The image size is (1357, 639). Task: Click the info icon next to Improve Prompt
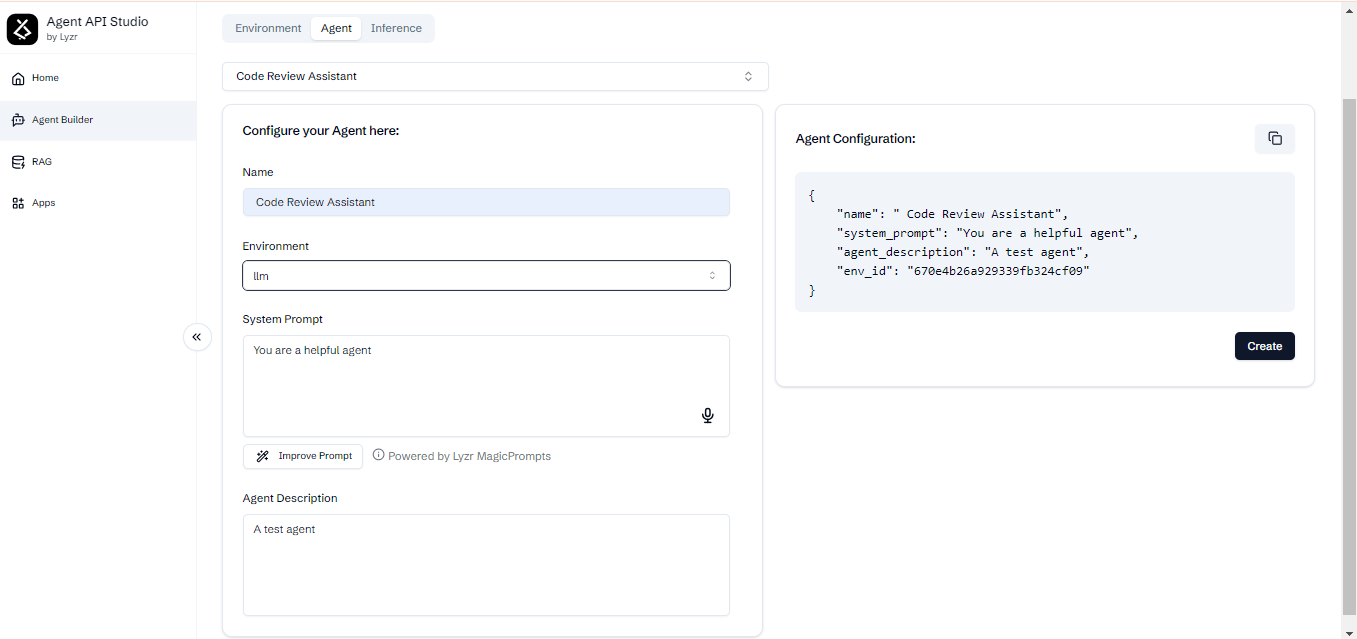tap(378, 455)
